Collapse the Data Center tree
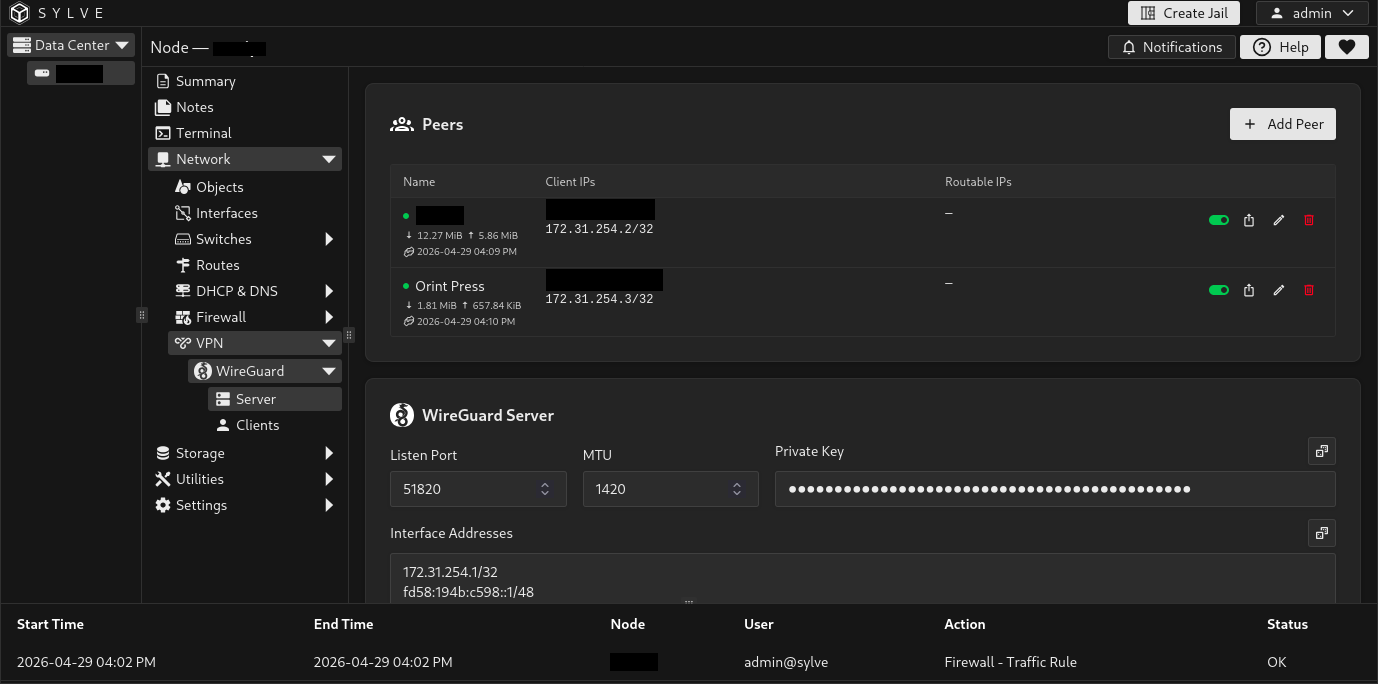Screen dimensions: 1378x684 point(122,45)
